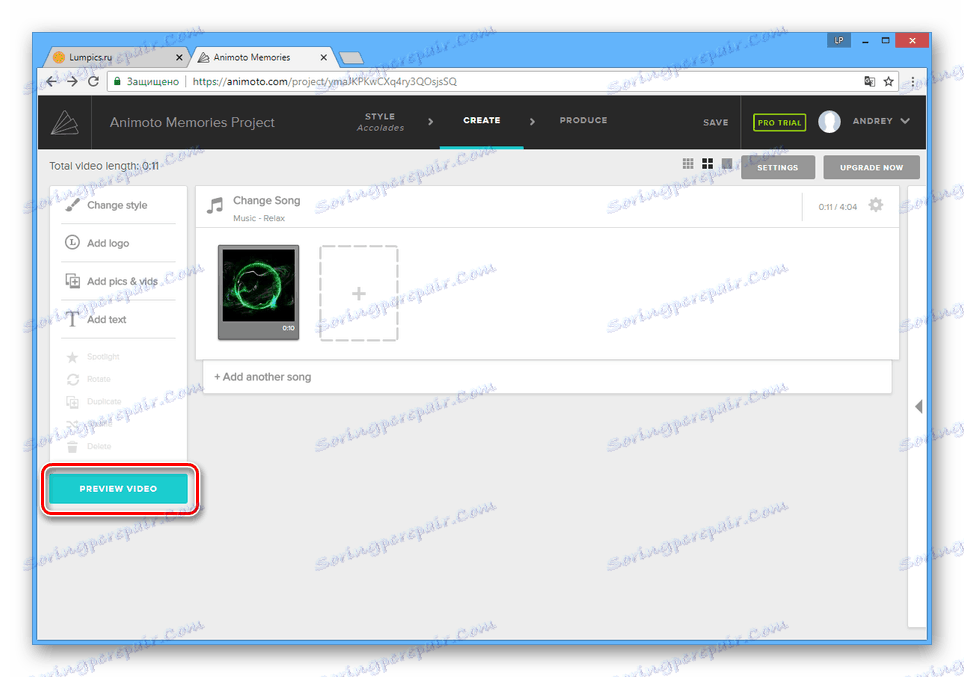Screen dimensions: 964x677
Task: Click the Add text label
Action: pos(106,320)
